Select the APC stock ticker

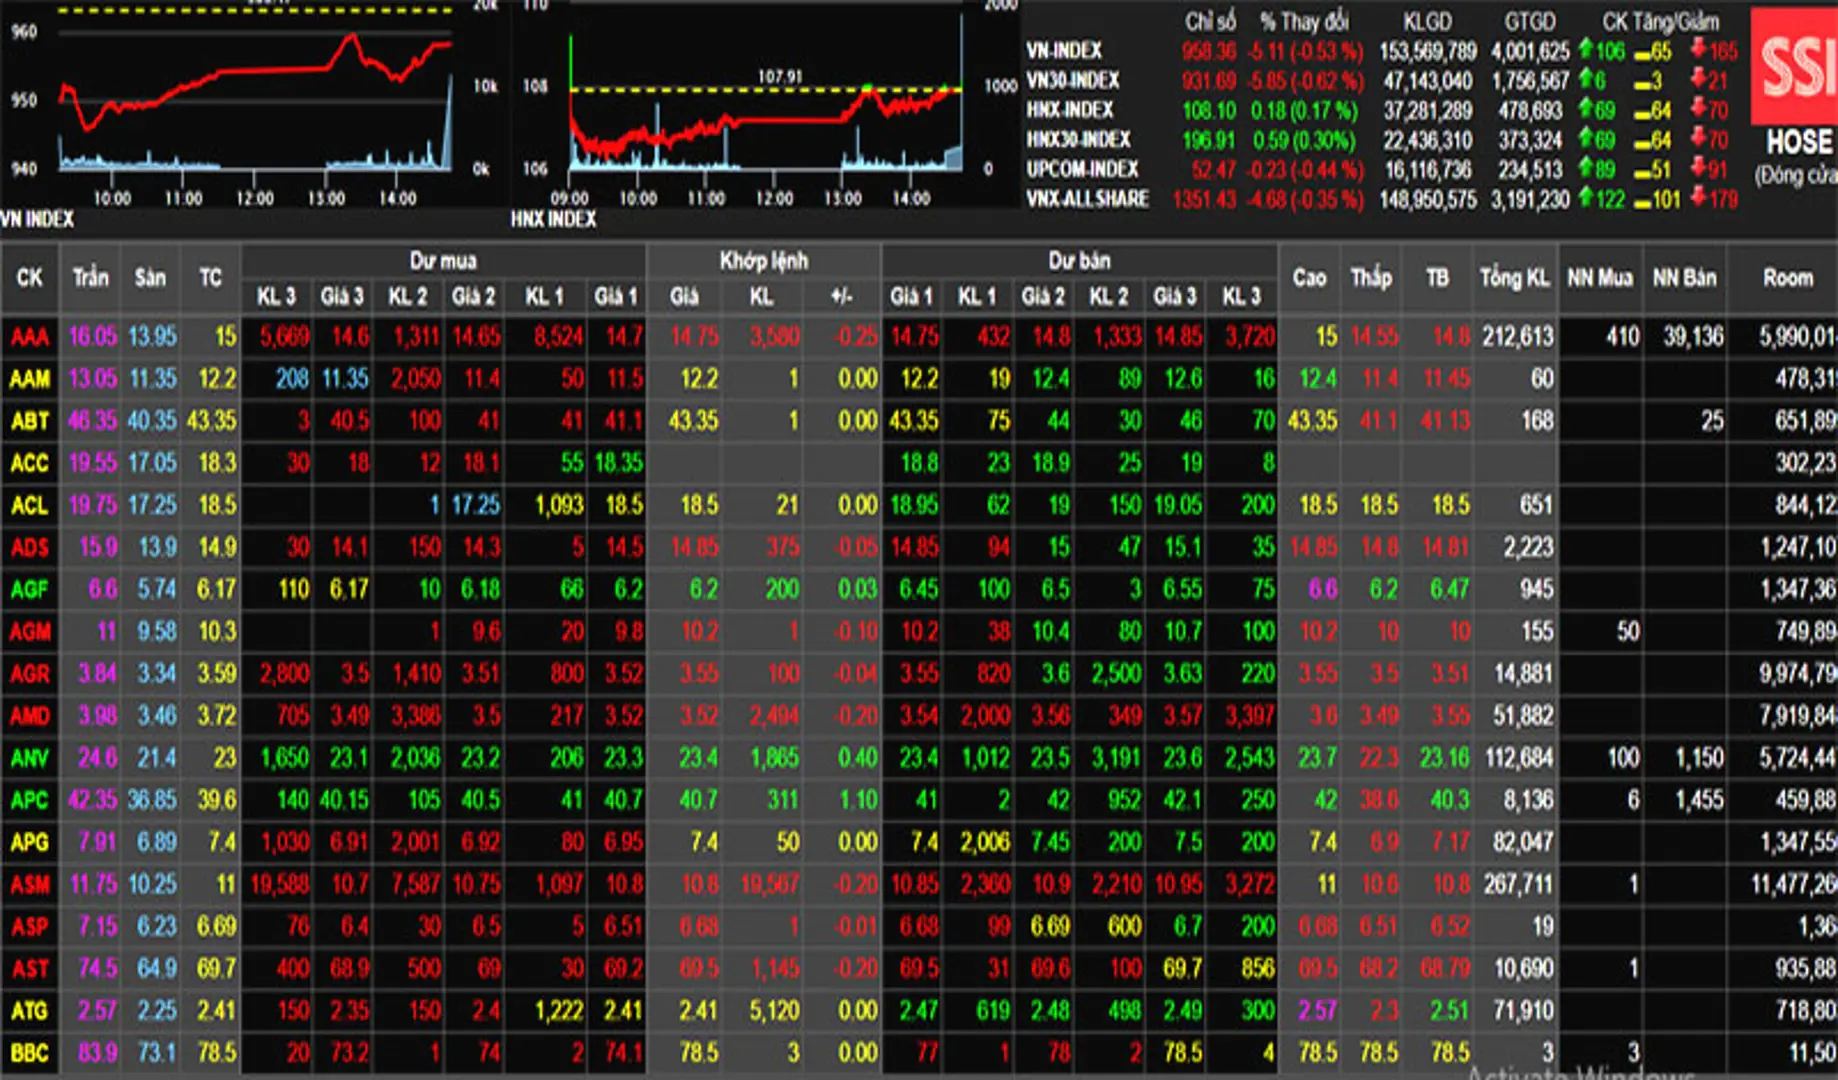(x=29, y=800)
